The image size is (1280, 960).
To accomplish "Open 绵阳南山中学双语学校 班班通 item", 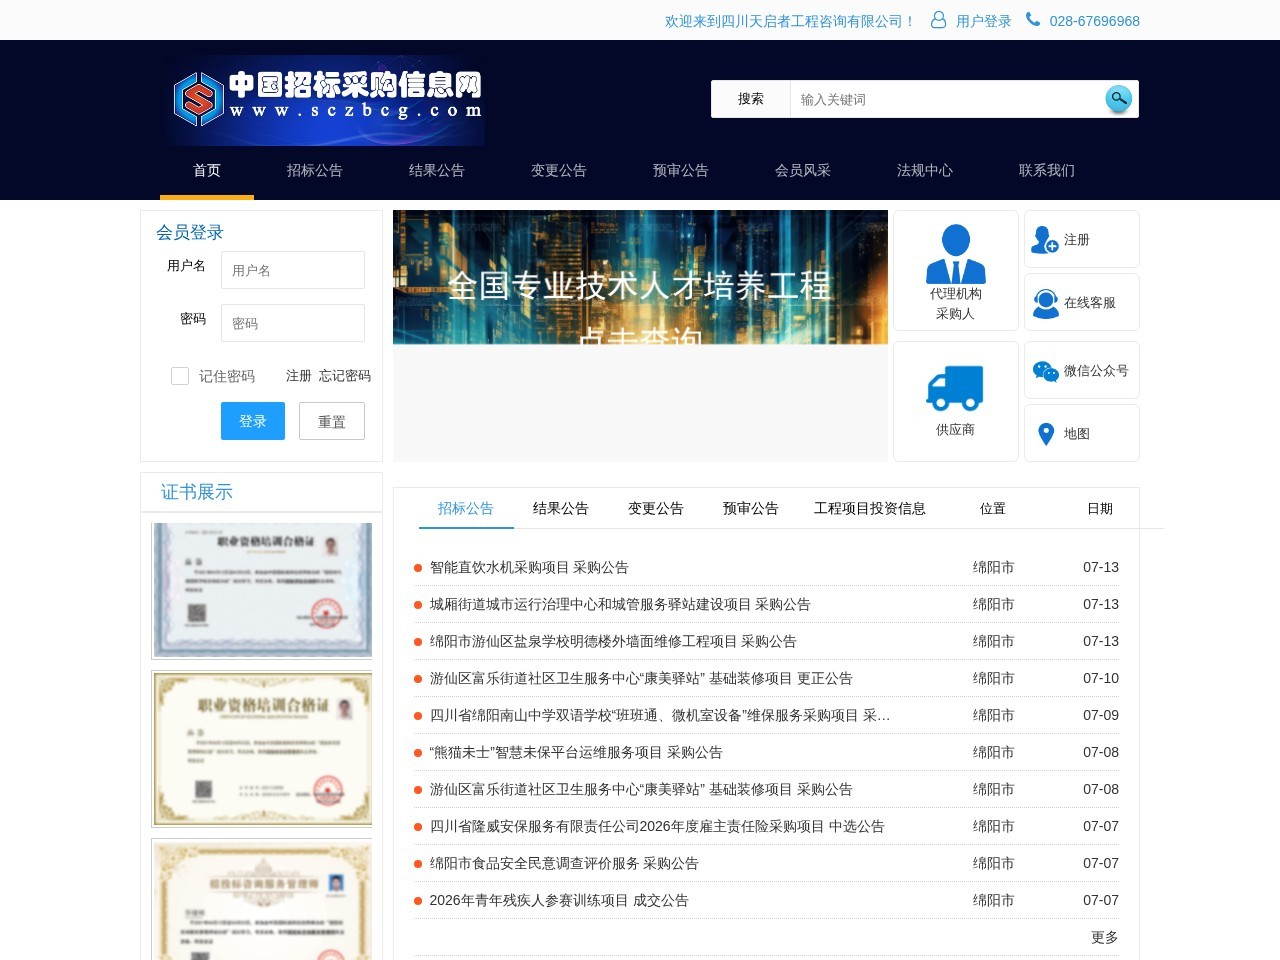I will [660, 715].
